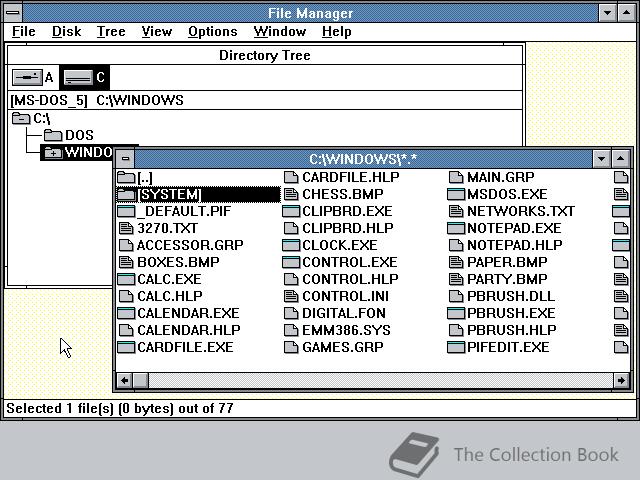
Task: Click the CALC.EXE program icon
Action: pyautogui.click(x=126, y=279)
